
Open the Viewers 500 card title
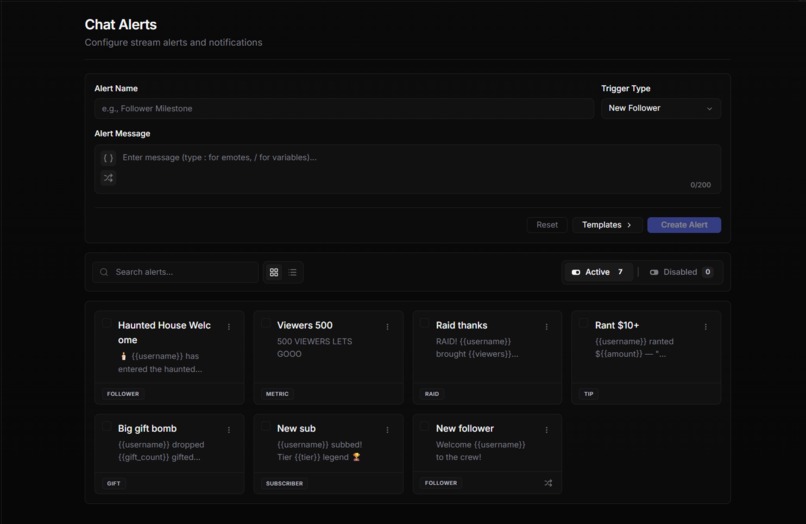pos(305,326)
